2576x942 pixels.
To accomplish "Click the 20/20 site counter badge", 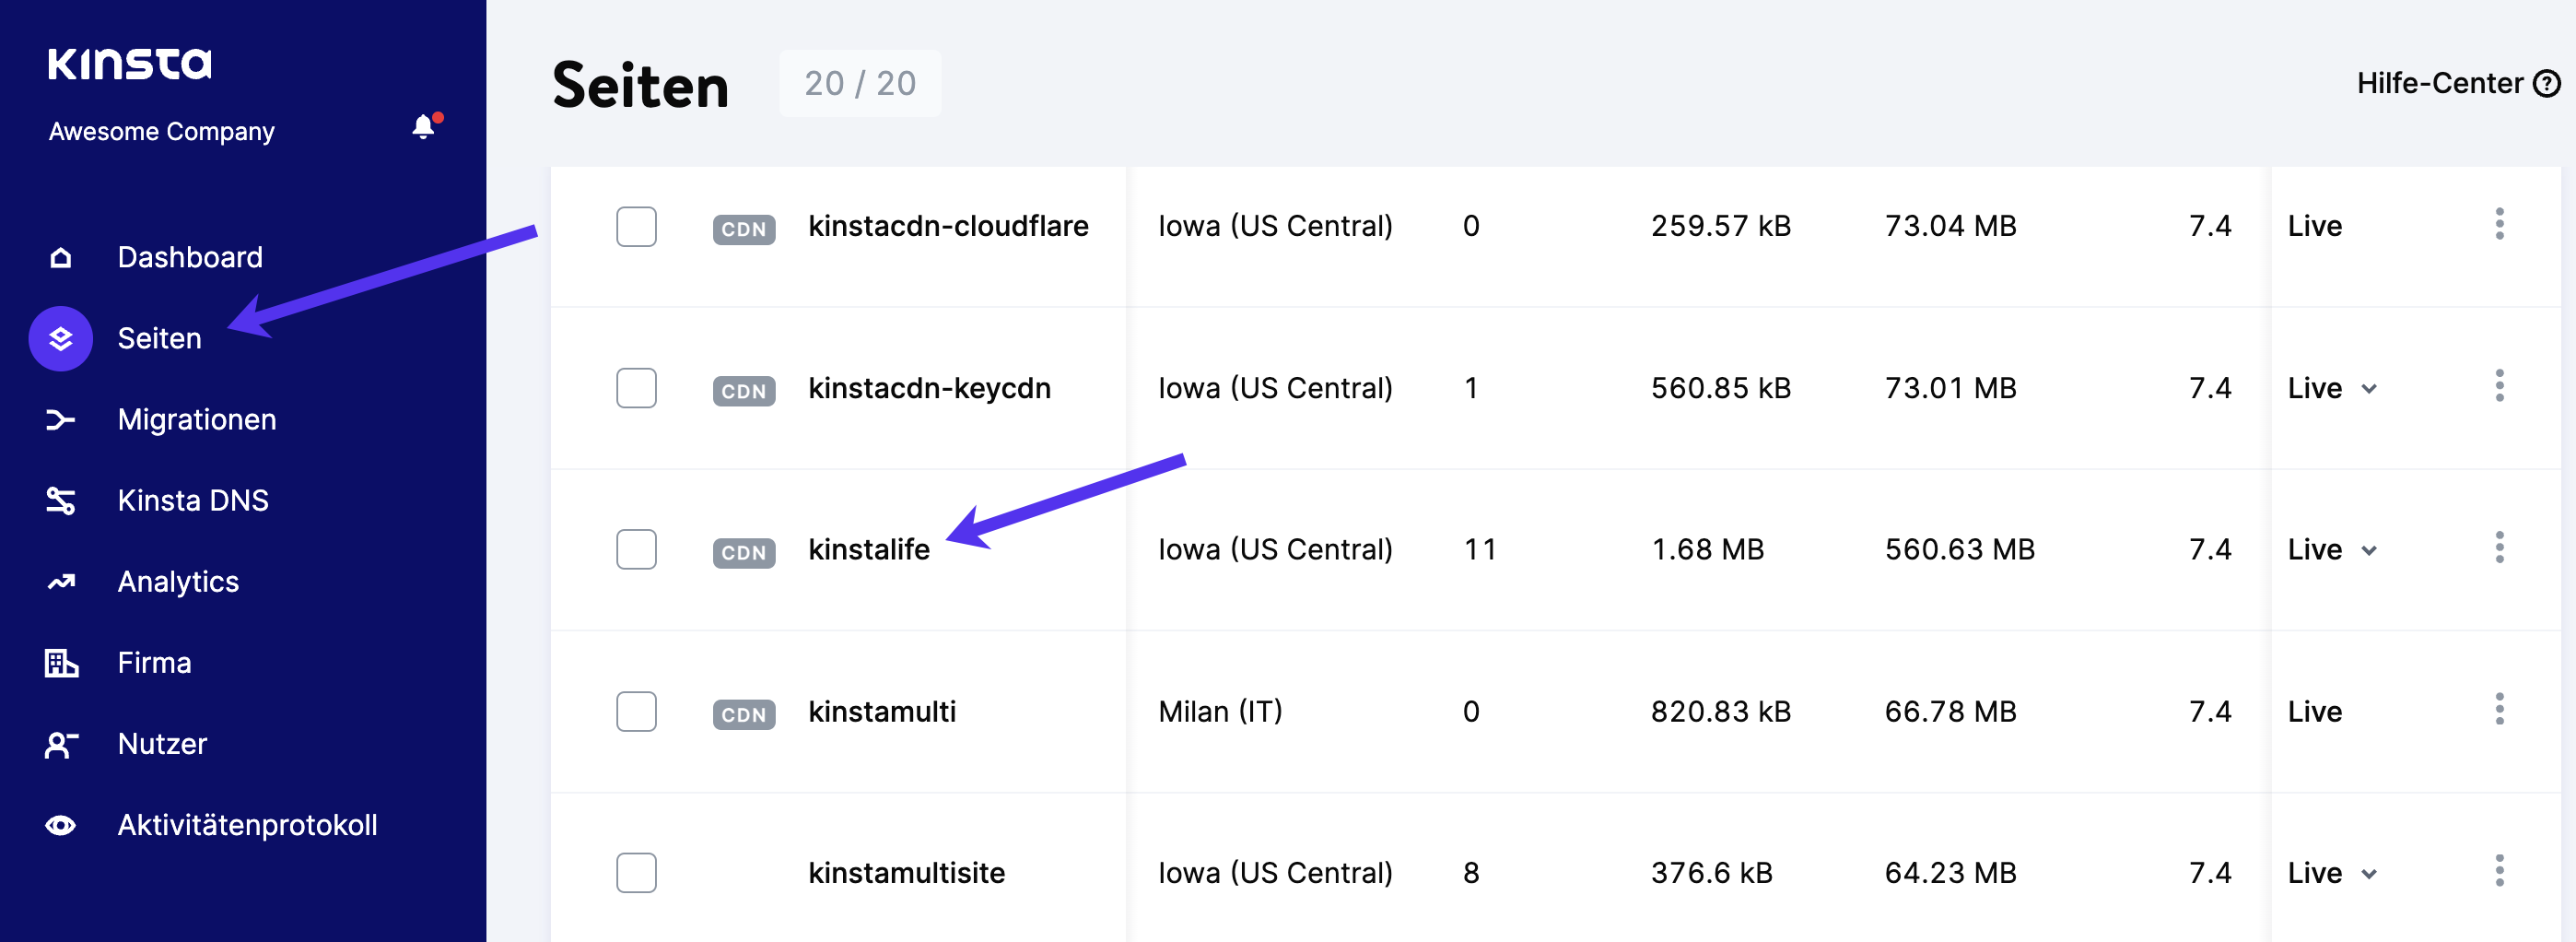I will click(859, 83).
